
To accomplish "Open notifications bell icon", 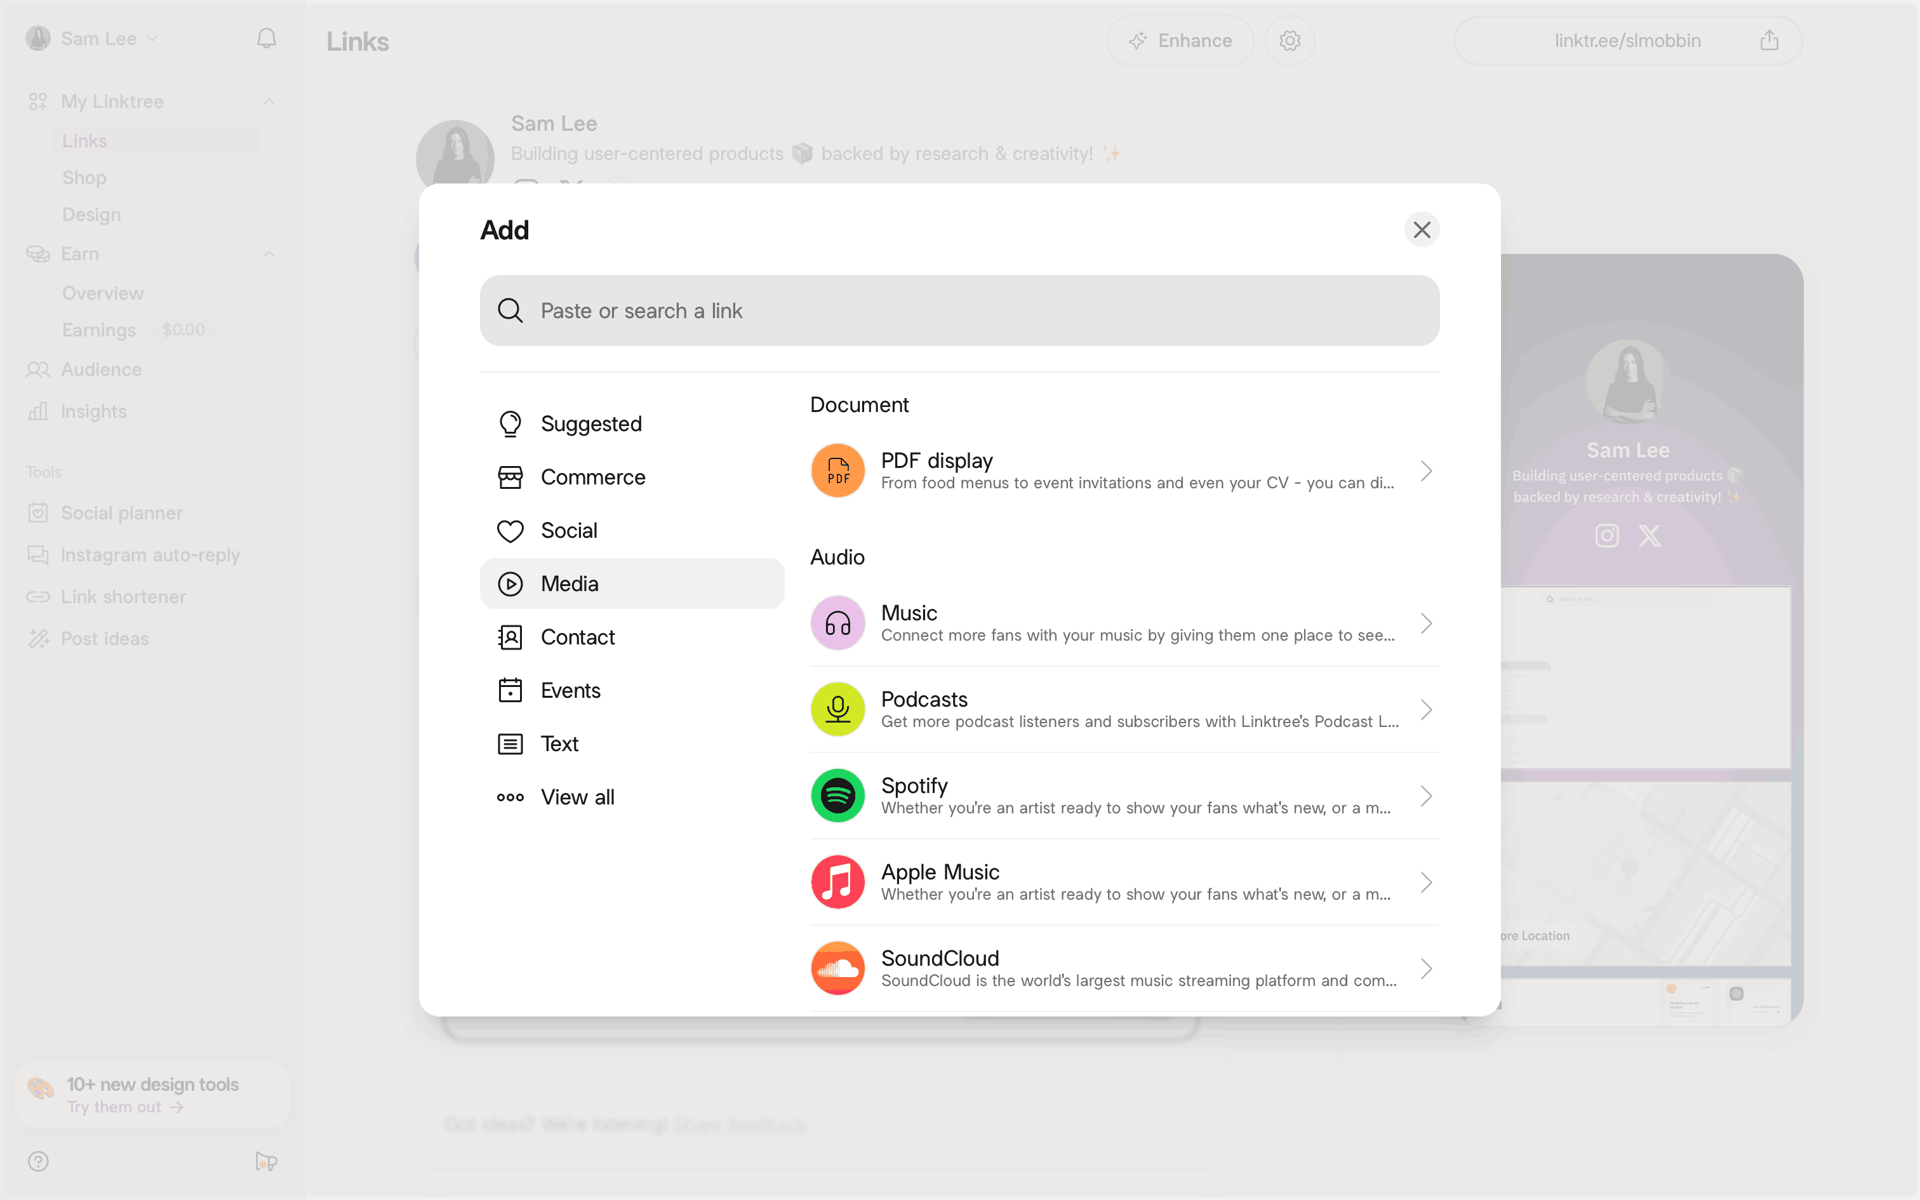I will point(266,38).
